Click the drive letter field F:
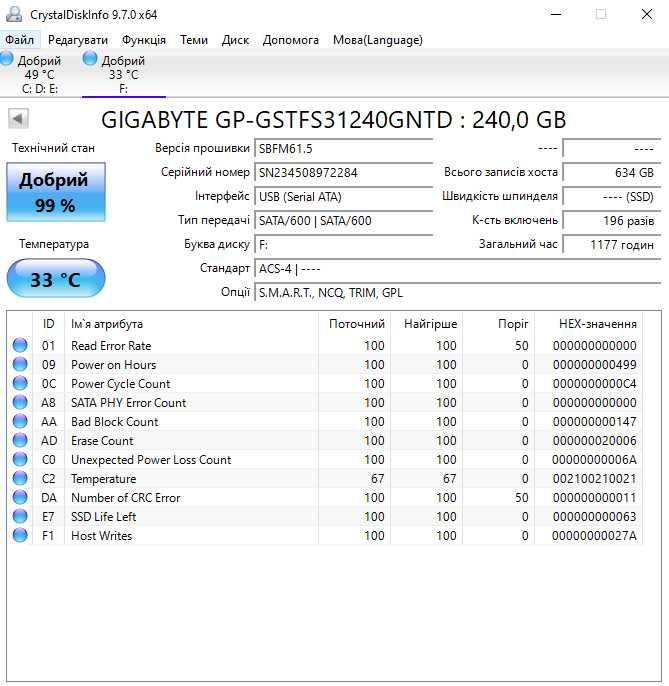Image resolution: width=669 pixels, height=686 pixels. tap(343, 245)
